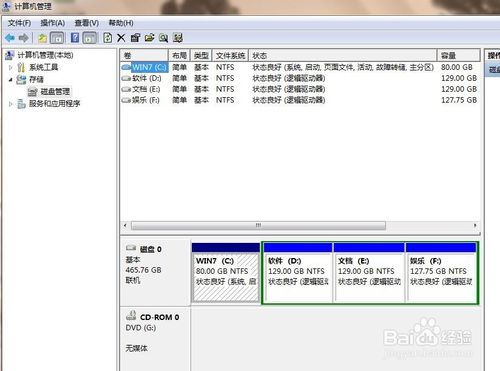Image resolution: width=500 pixels, height=371 pixels.
Task: Click the Refresh toolbar icon
Action: click(107, 38)
